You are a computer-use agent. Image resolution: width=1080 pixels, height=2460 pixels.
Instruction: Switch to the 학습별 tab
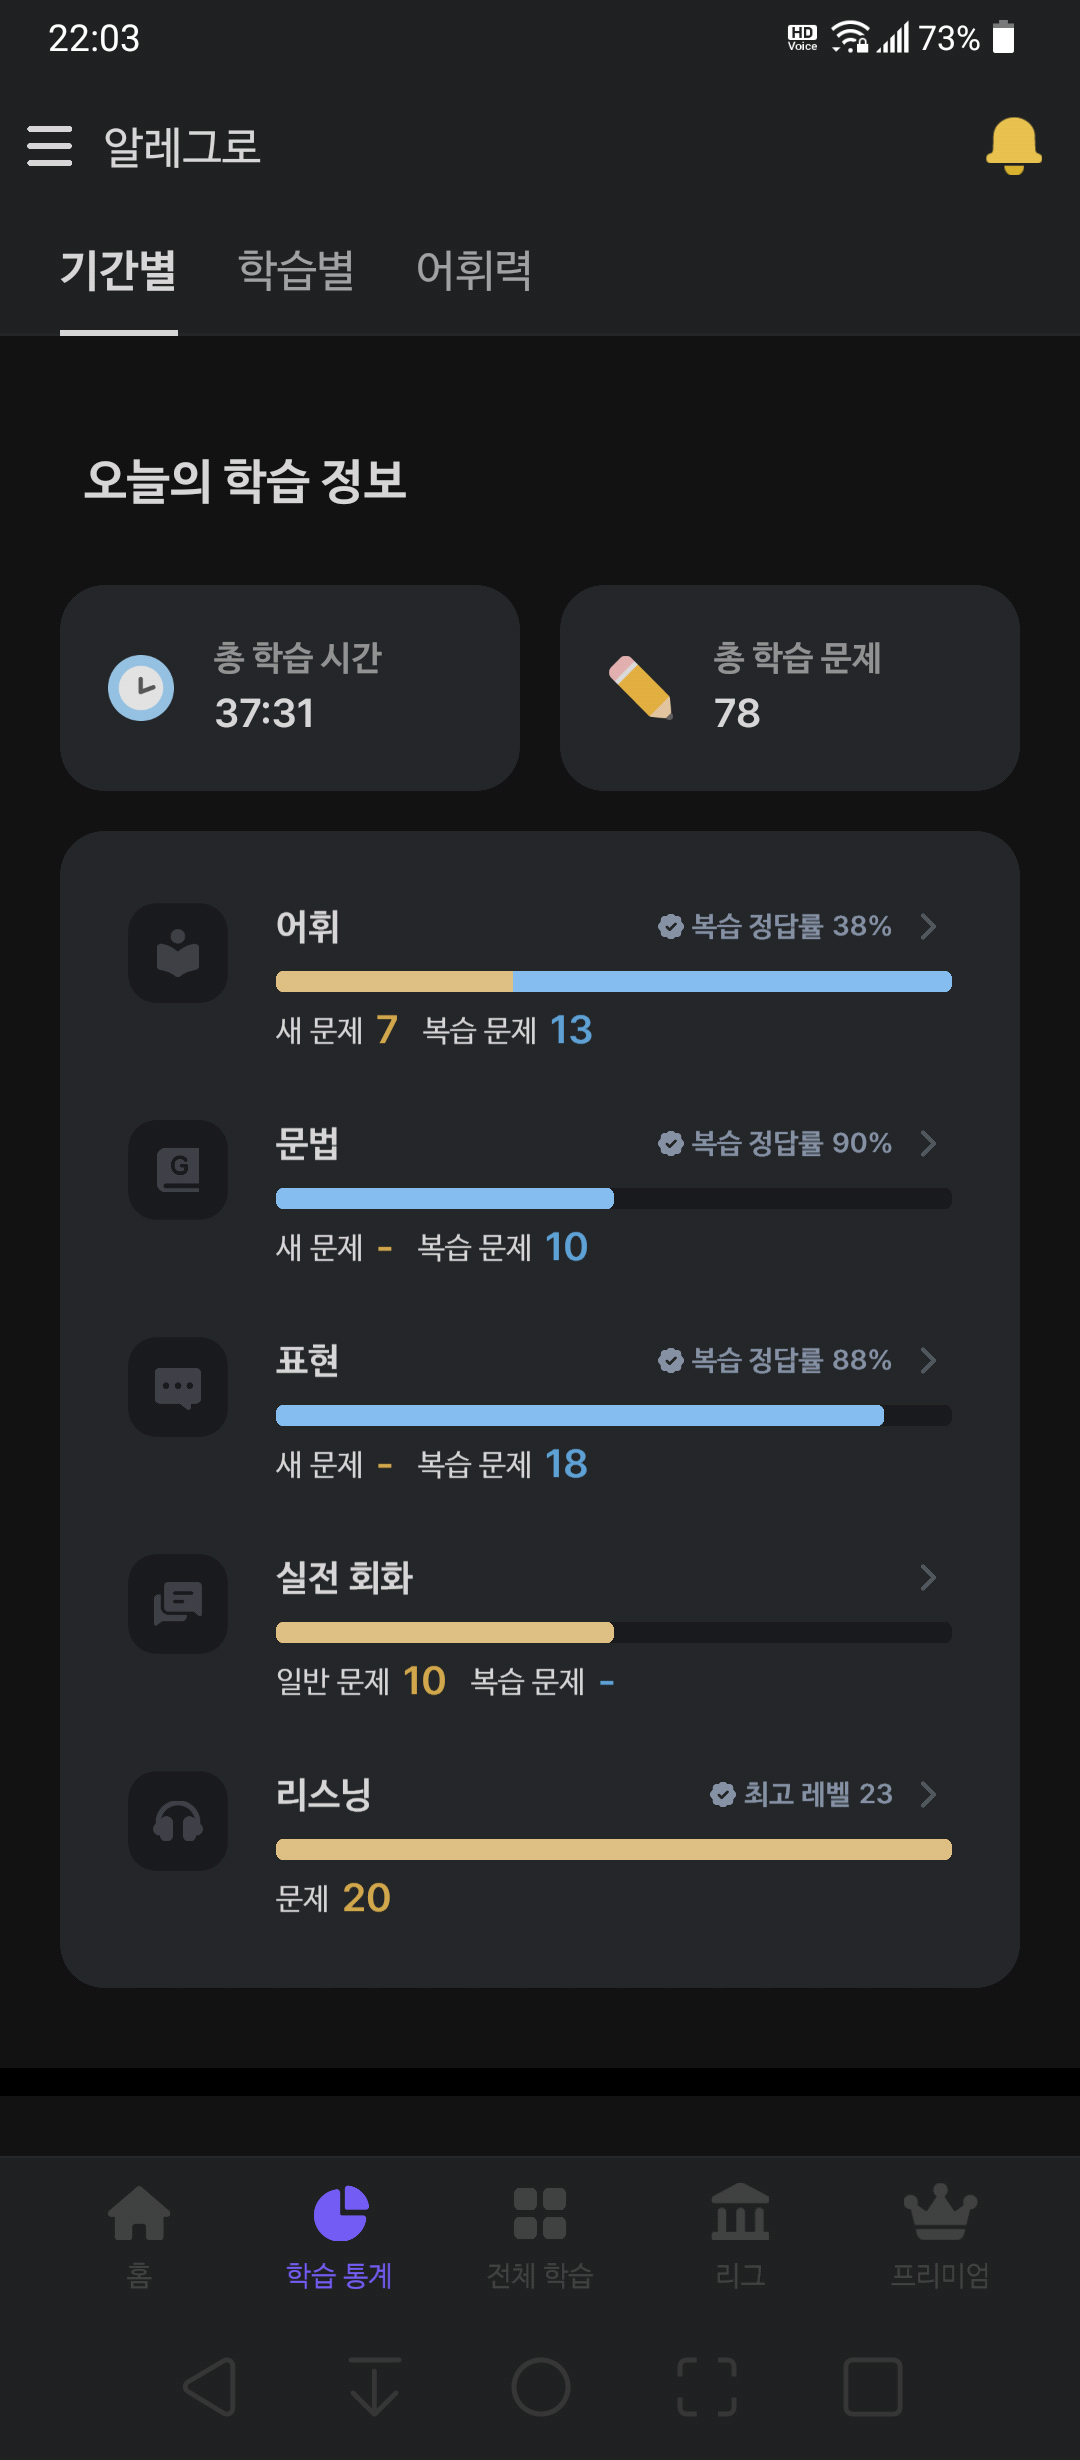point(296,270)
